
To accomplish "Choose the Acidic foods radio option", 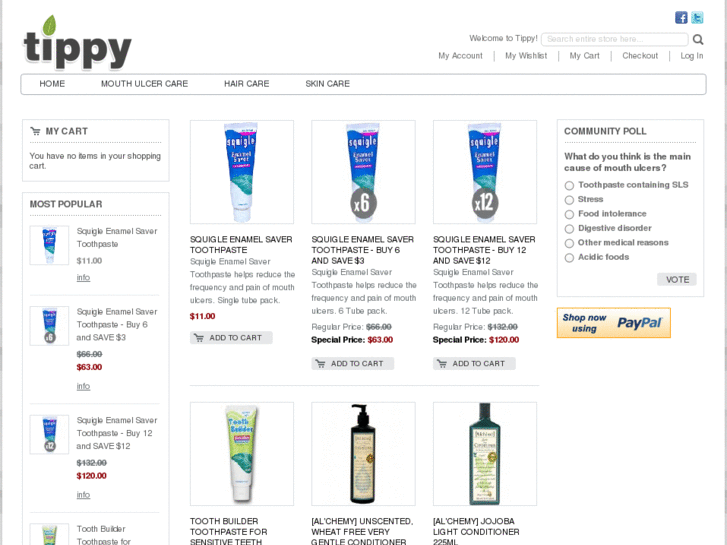I will point(569,258).
